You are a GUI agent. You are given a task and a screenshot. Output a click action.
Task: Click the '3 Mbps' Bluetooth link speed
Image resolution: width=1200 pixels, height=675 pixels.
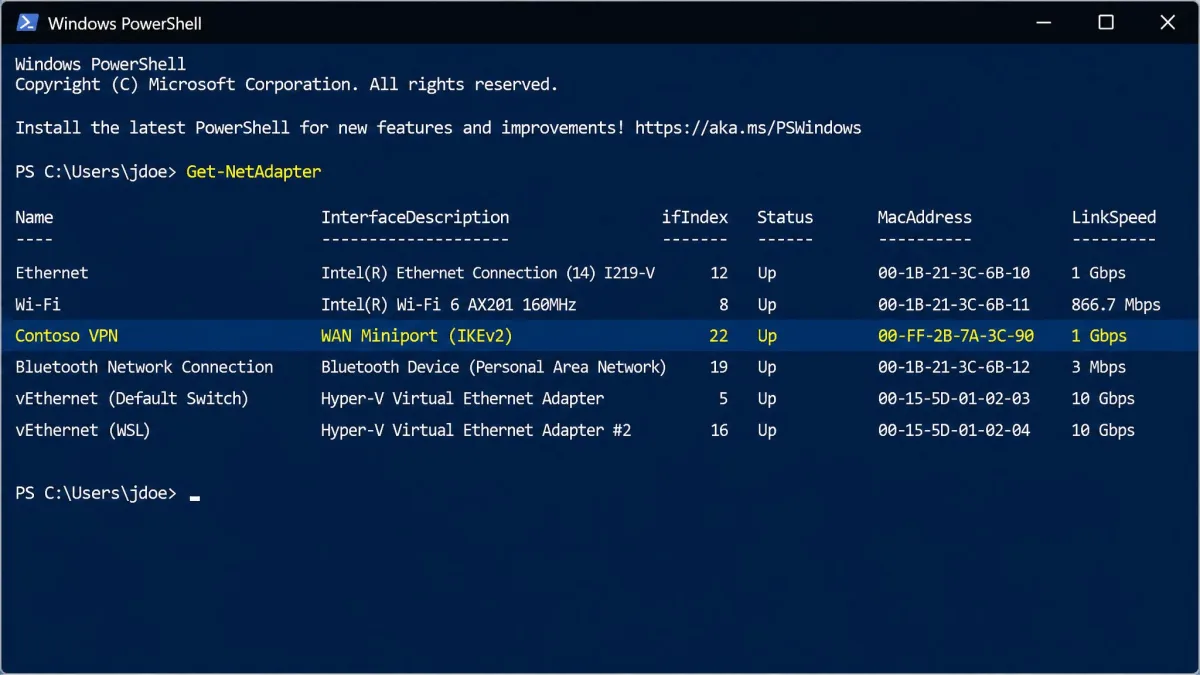click(1099, 367)
